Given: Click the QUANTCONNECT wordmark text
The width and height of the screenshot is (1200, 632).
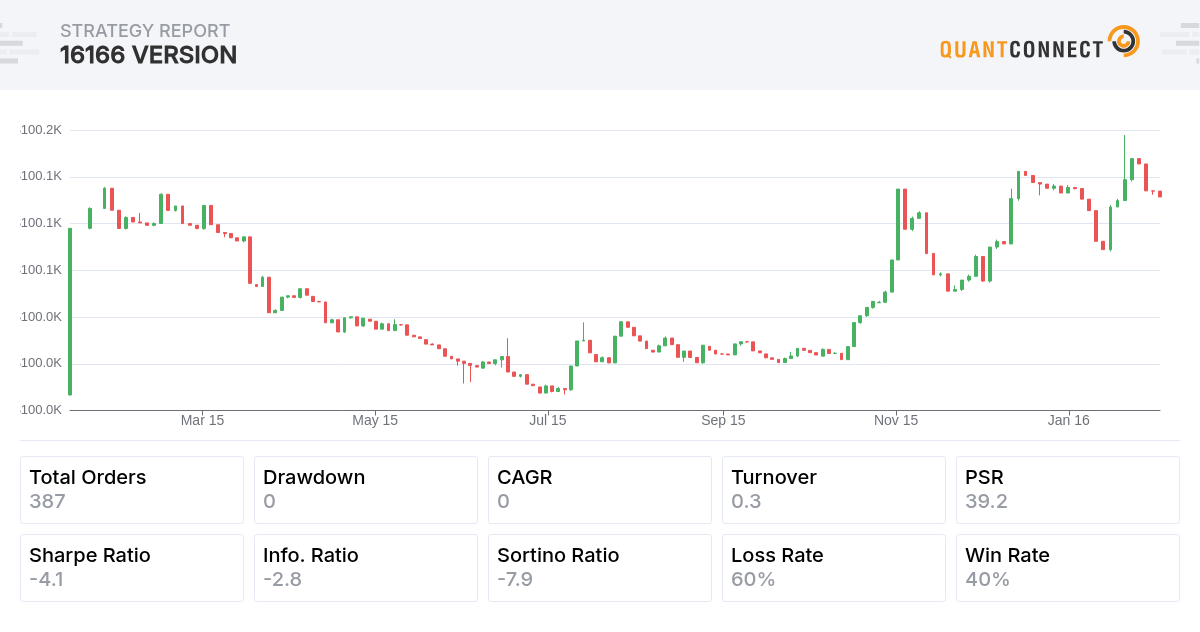Looking at the screenshot, I should pos(1021,49).
